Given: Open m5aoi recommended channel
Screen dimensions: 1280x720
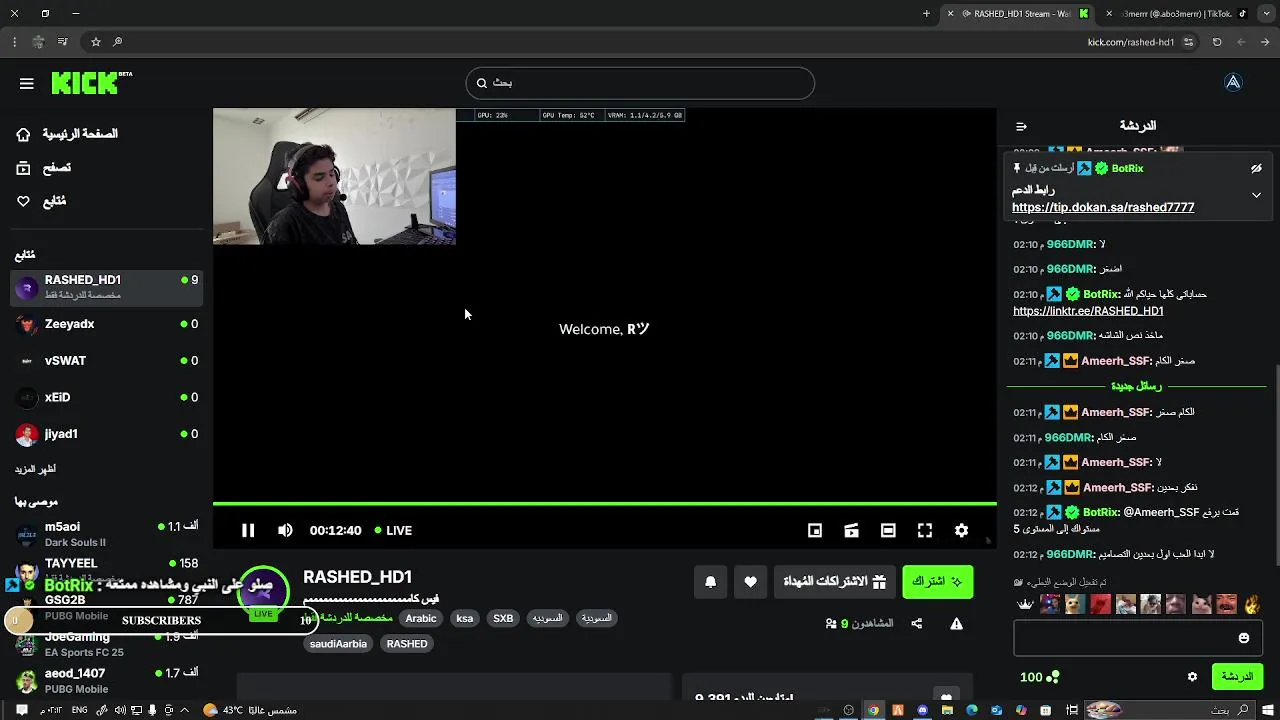Looking at the screenshot, I should (x=107, y=534).
